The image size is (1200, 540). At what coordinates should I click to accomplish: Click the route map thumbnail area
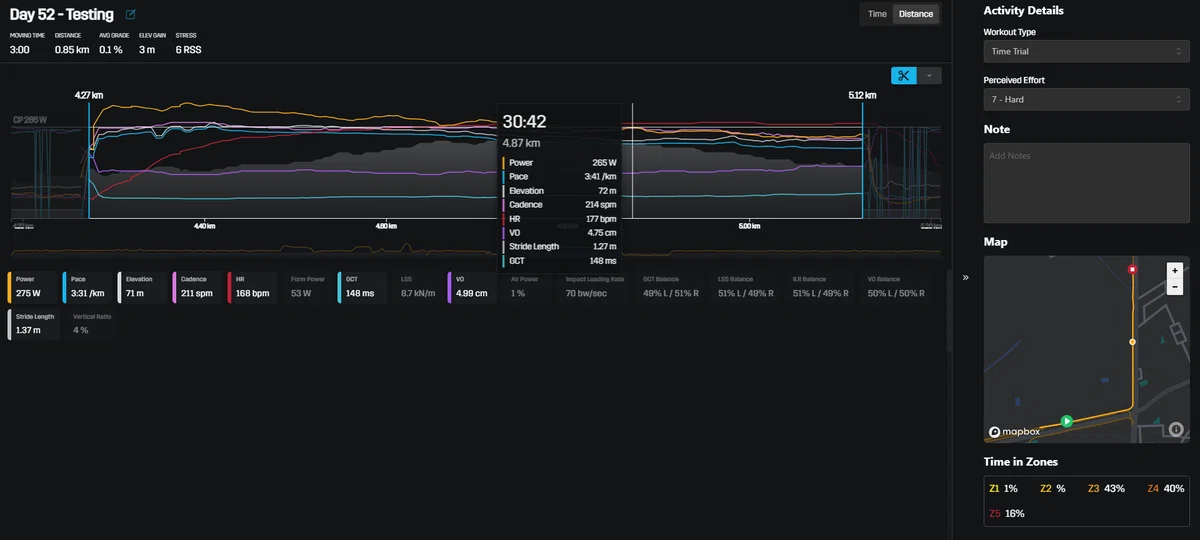point(1086,349)
